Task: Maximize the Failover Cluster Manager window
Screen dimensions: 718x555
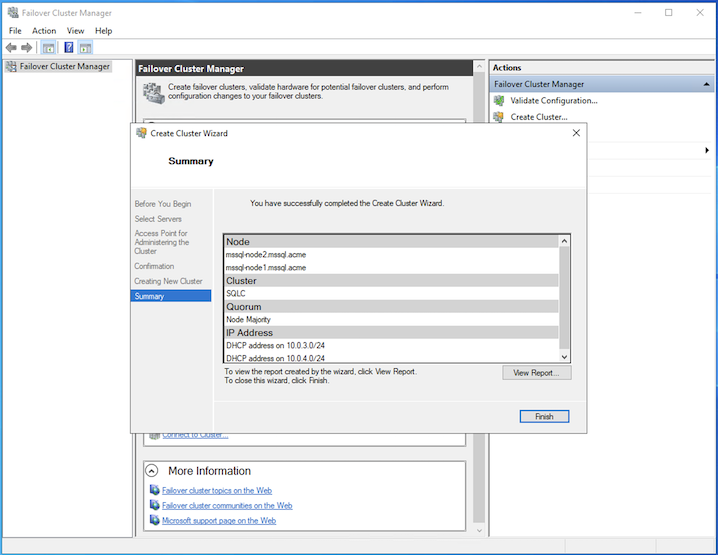Action: (x=669, y=13)
